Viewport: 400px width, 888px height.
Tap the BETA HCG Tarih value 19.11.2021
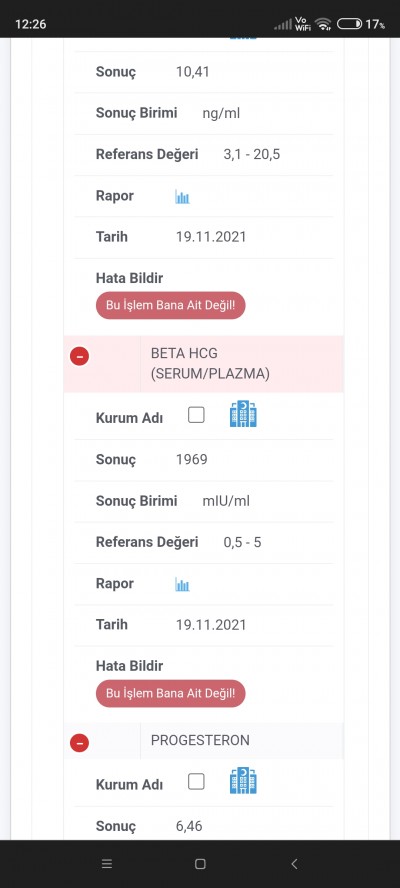211,625
